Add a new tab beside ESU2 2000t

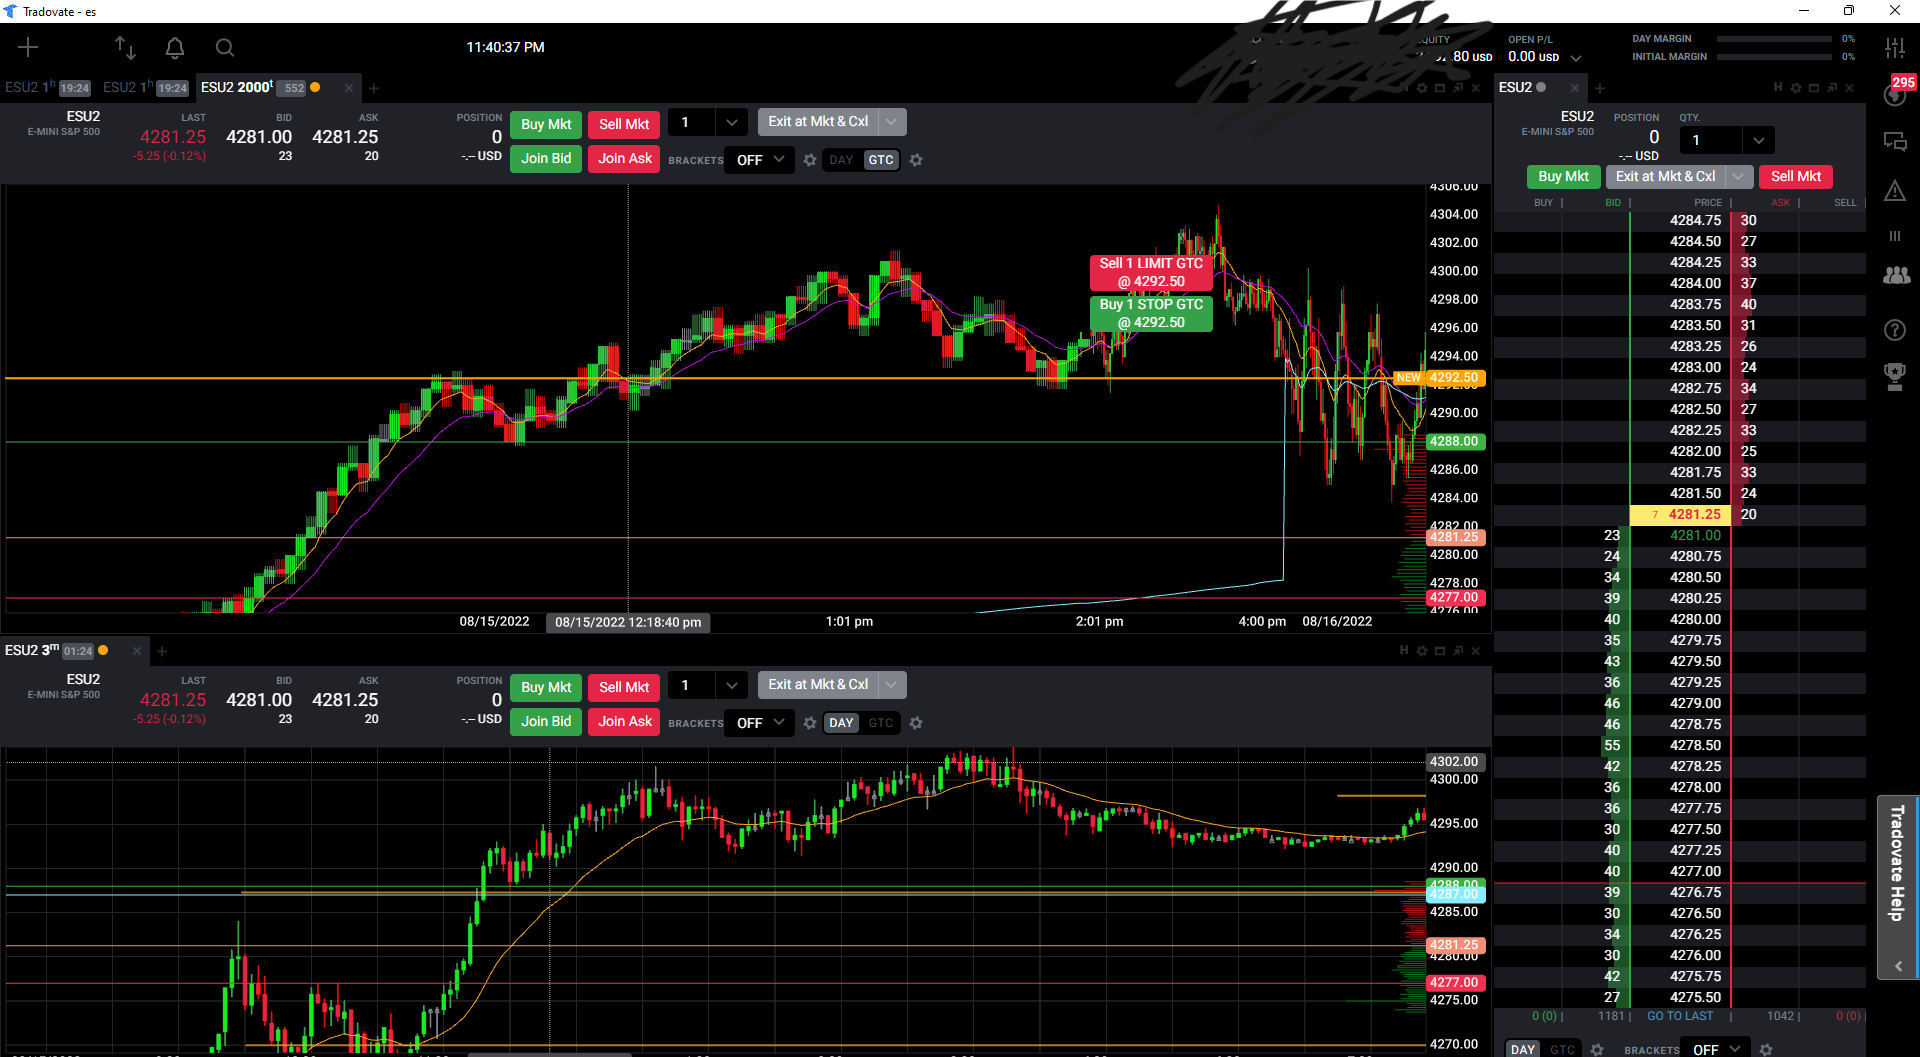[x=374, y=88]
